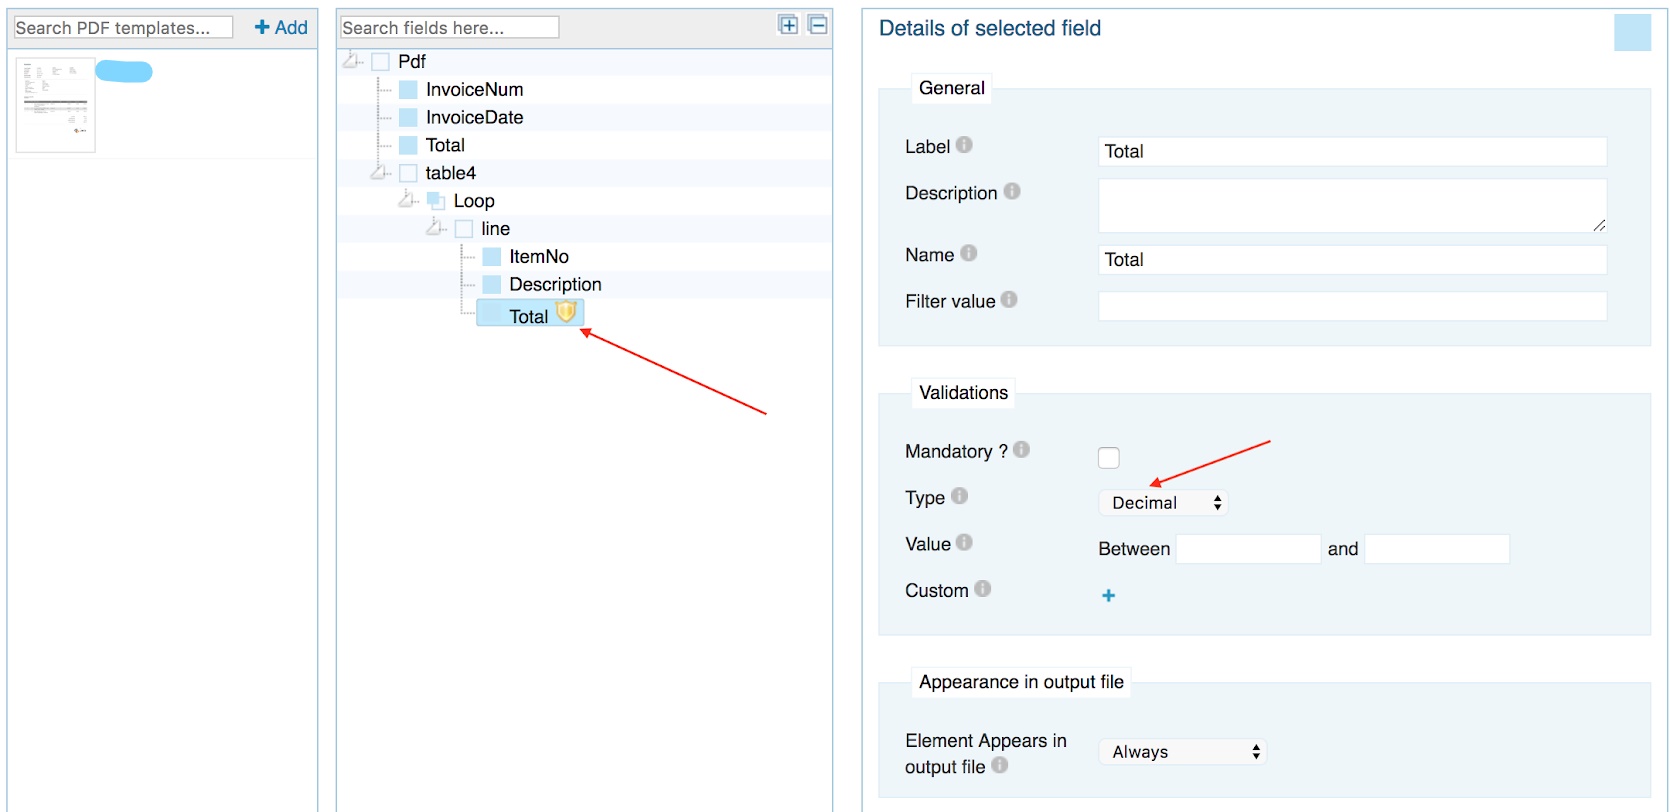Click the collapse all fields icon
The height and width of the screenshot is (812, 1670).
click(817, 25)
